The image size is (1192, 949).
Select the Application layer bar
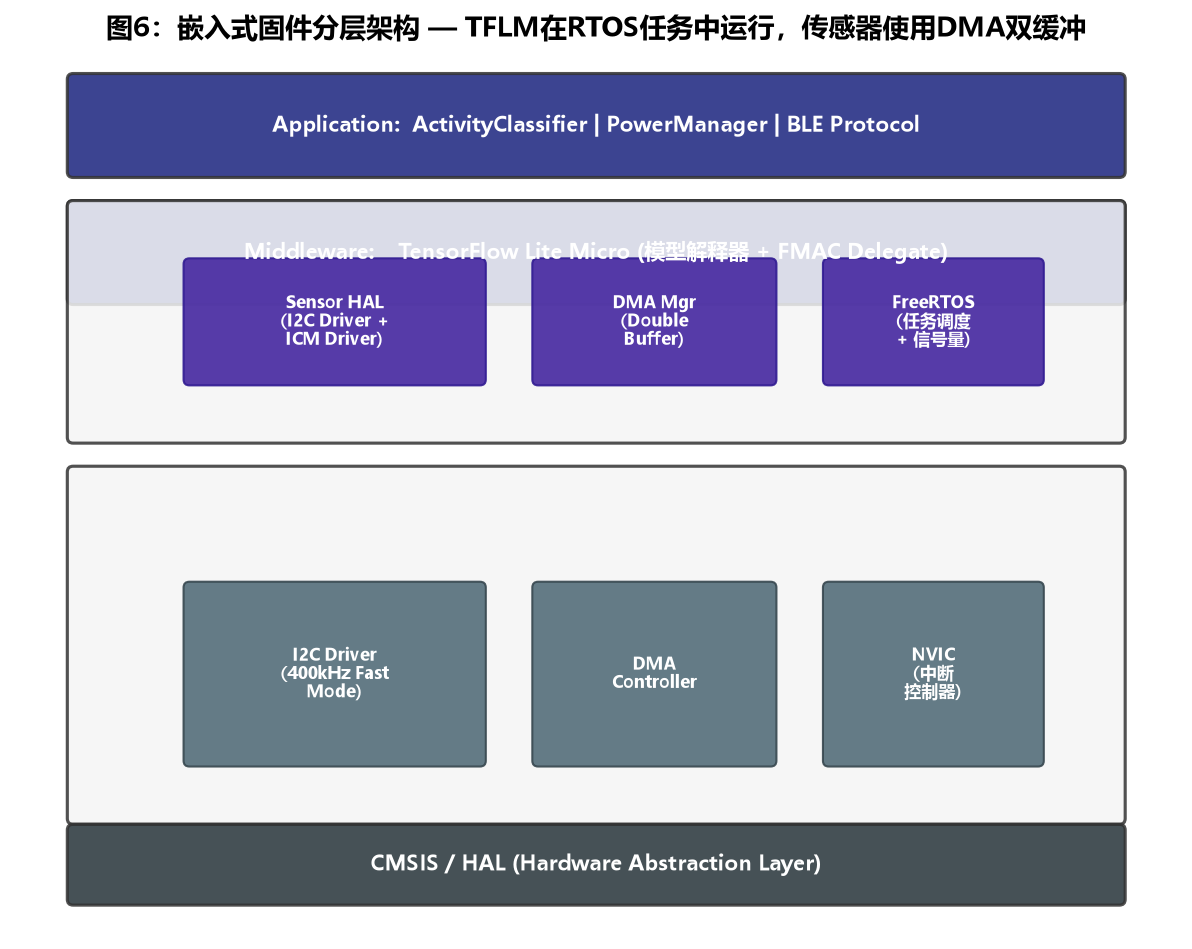(x=596, y=125)
